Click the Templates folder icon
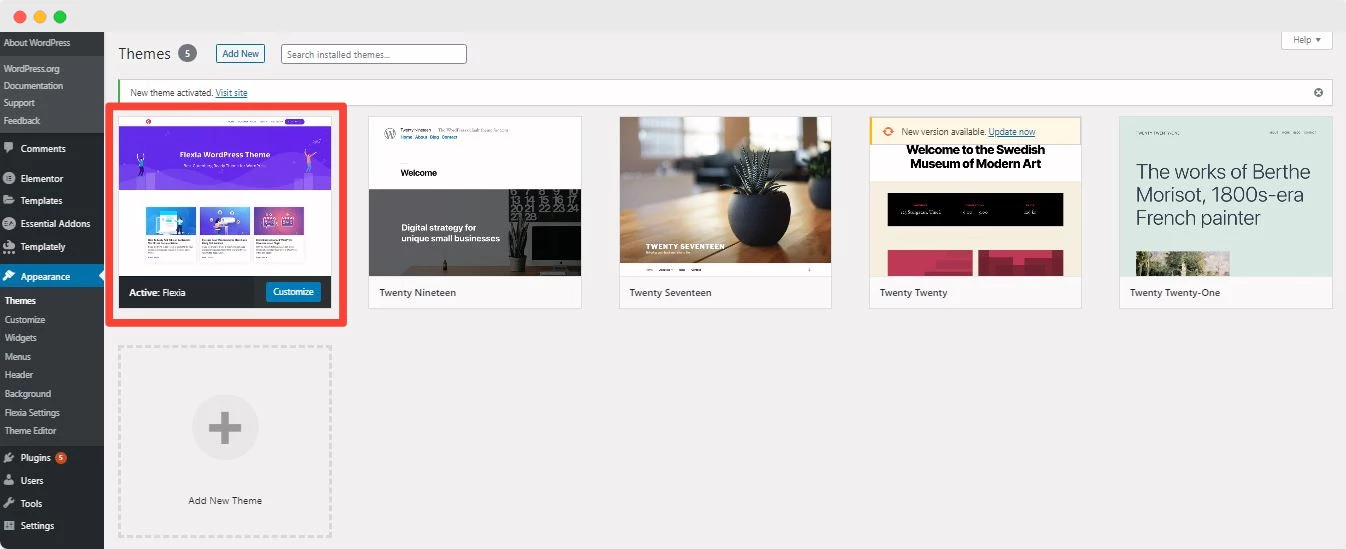Image resolution: width=1346 pixels, height=549 pixels. [9, 201]
